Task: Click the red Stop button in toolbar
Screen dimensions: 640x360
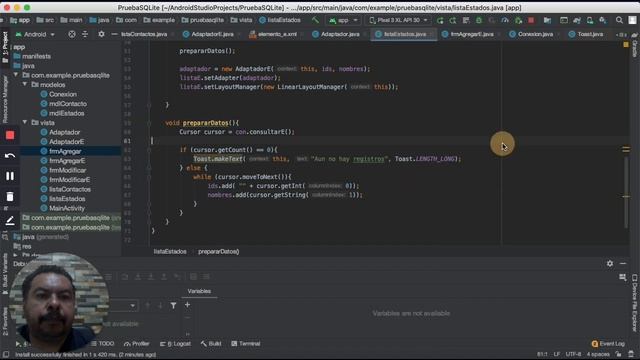Action: coord(531,20)
